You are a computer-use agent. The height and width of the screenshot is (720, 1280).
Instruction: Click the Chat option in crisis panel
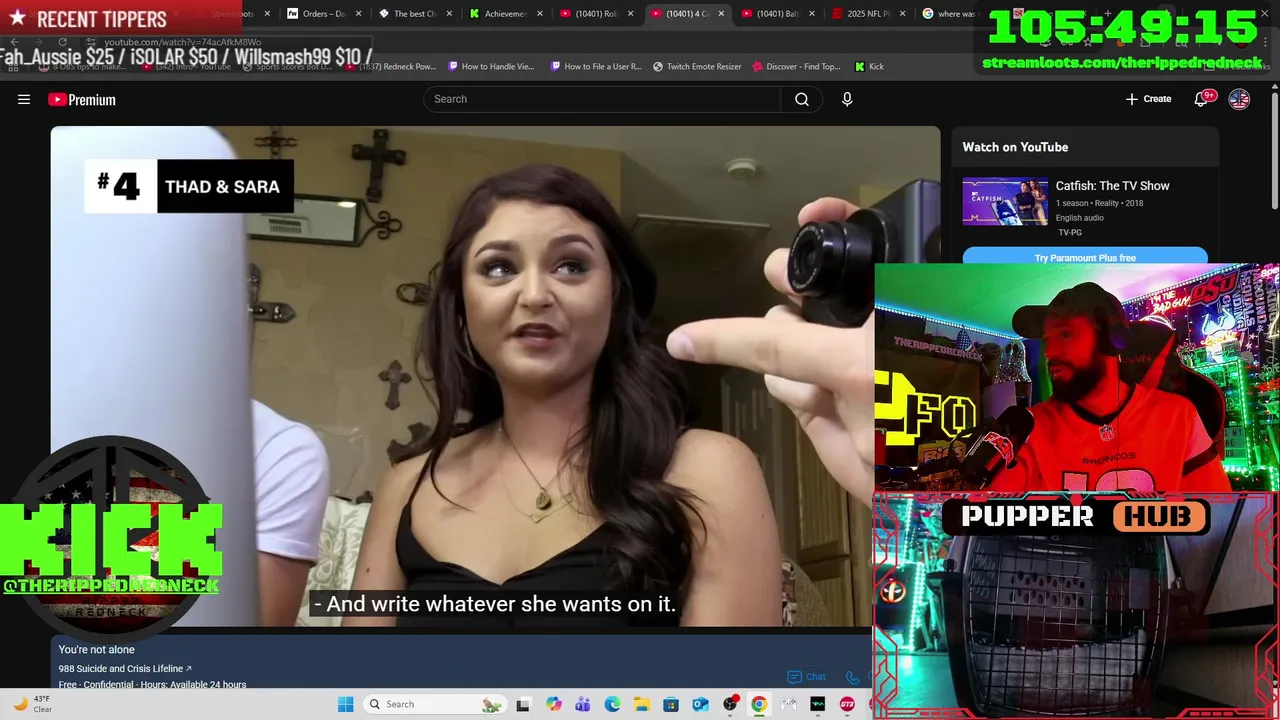pyautogui.click(x=807, y=677)
